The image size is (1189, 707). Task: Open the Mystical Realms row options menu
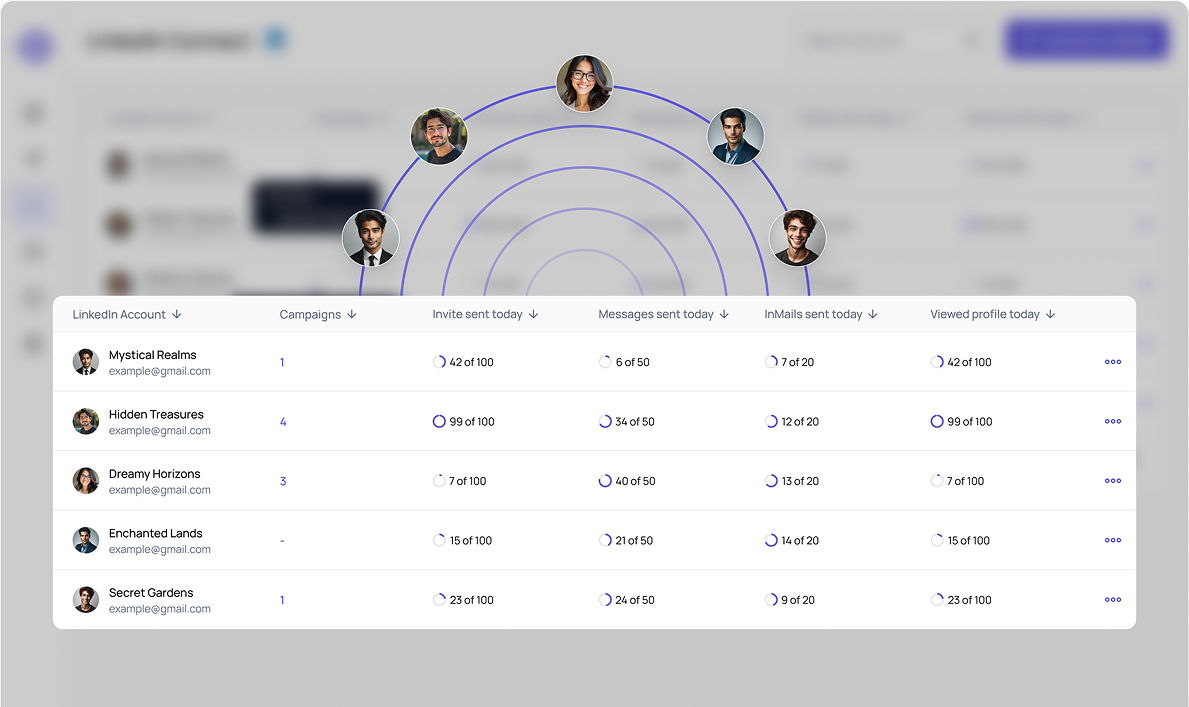pyautogui.click(x=1112, y=362)
